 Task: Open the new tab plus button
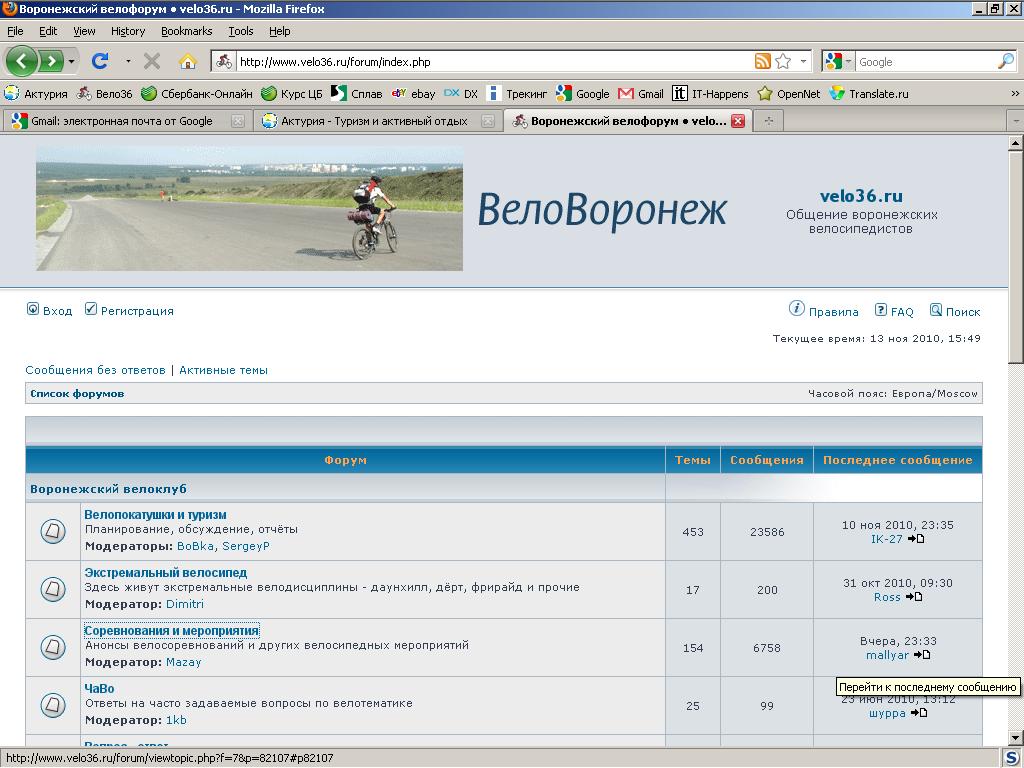[768, 121]
